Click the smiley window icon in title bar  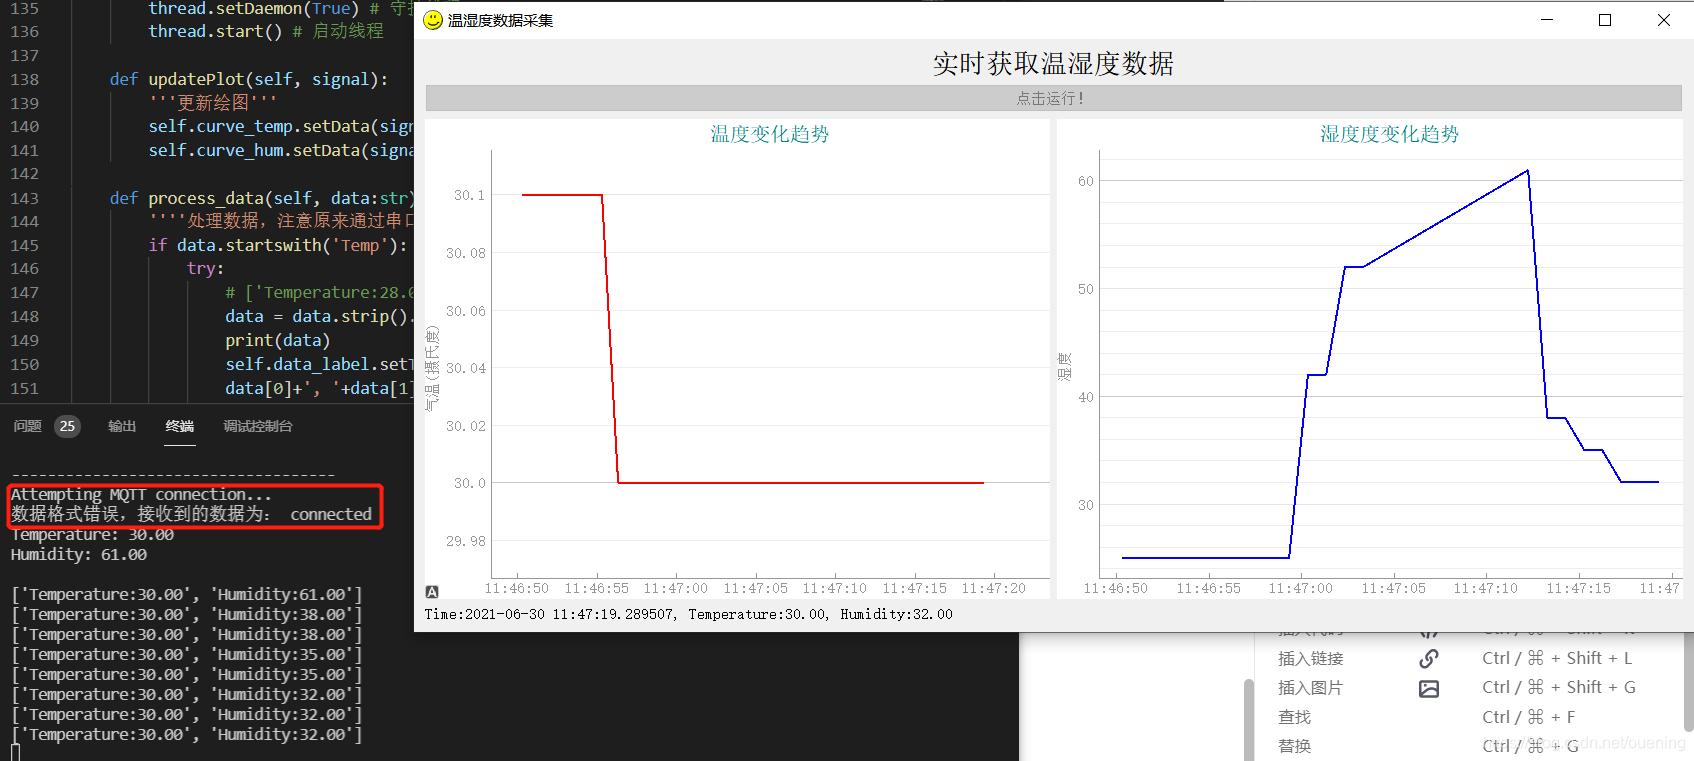433,20
